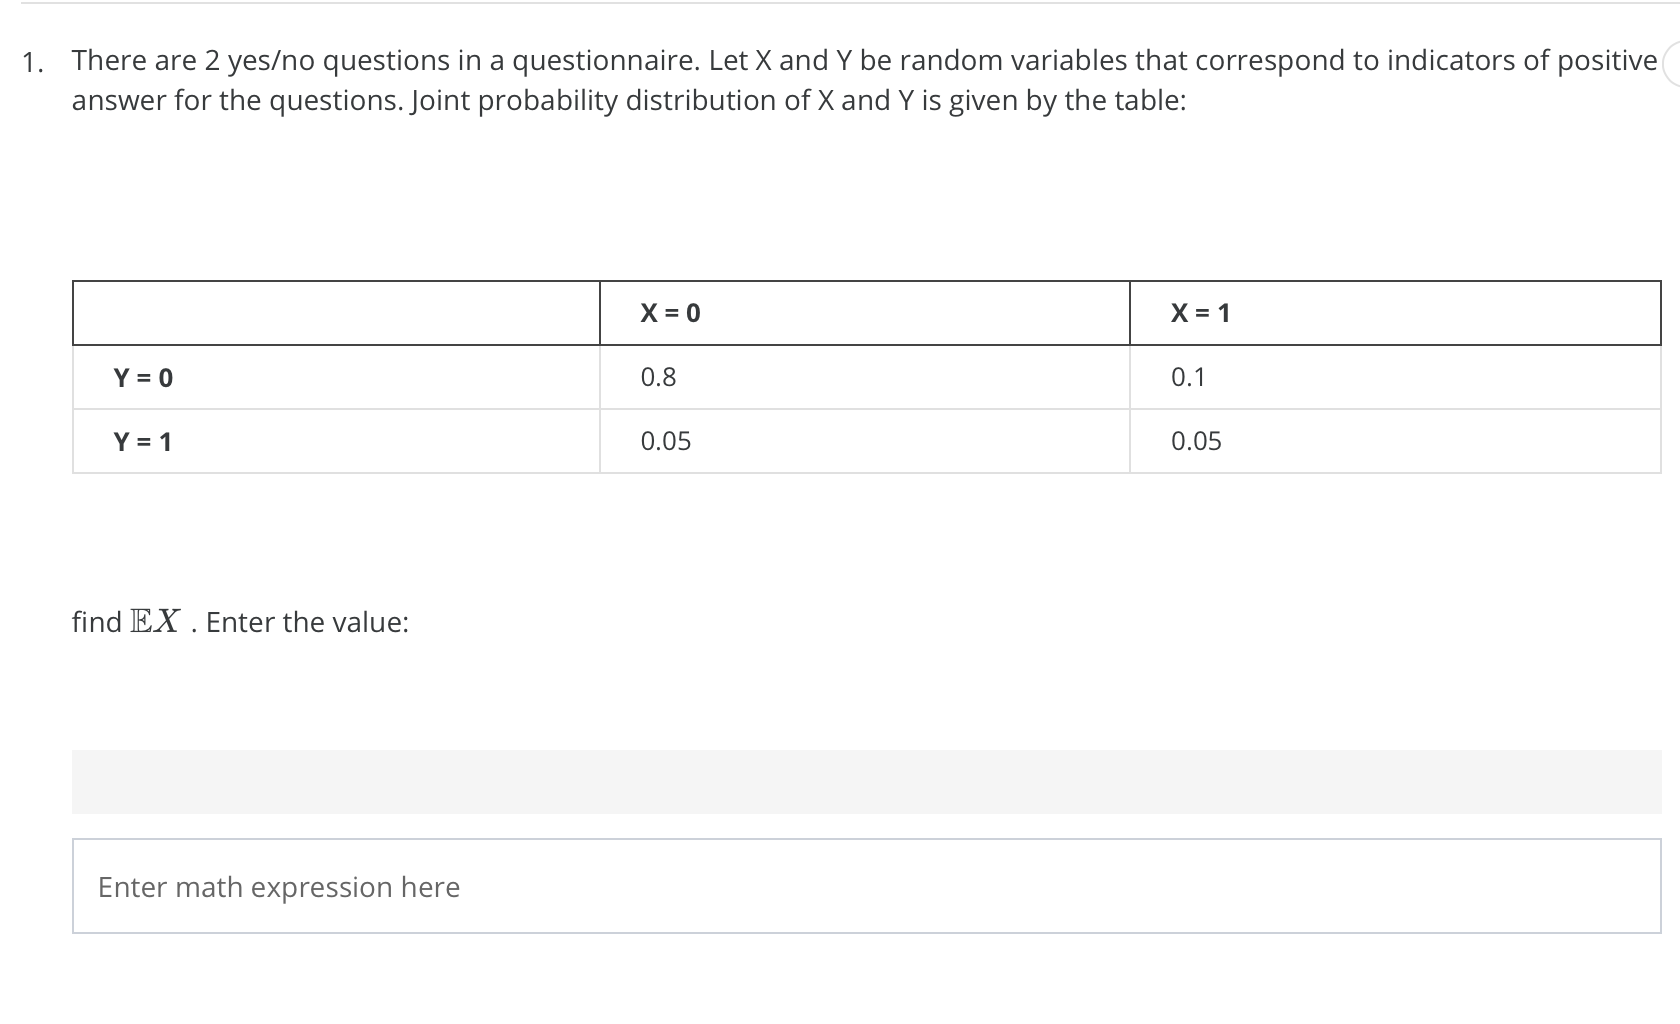Click the question number 1 label
This screenshot has height=1024, width=1680.
coord(33,62)
